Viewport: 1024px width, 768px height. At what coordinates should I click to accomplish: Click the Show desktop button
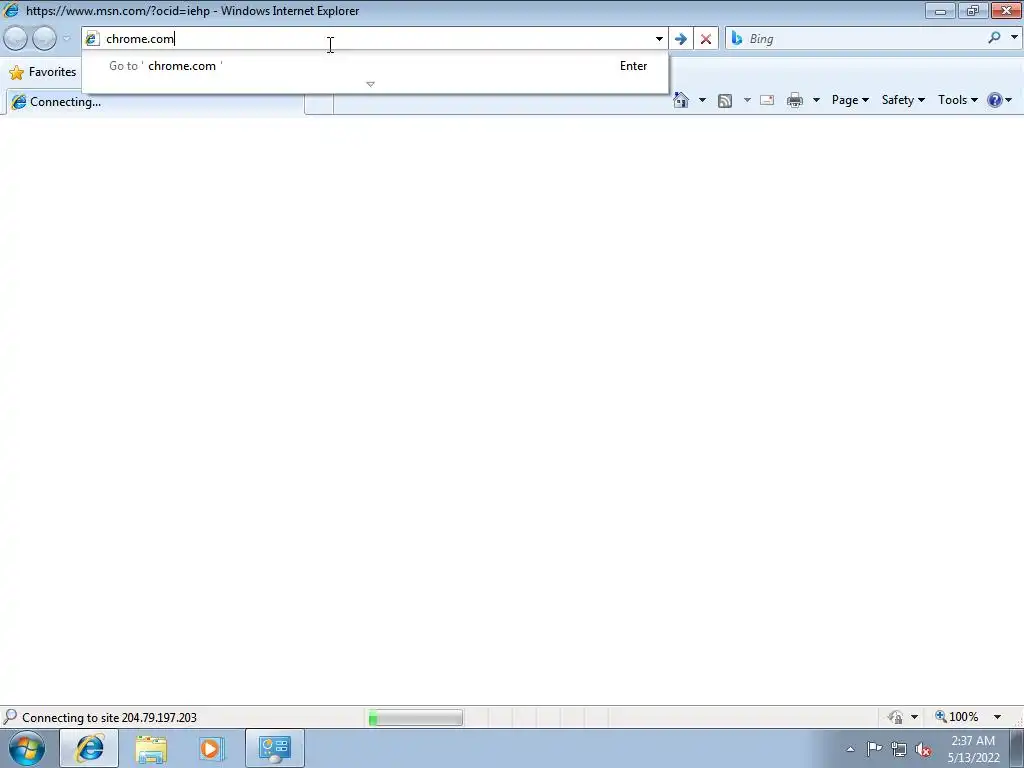(1017, 748)
